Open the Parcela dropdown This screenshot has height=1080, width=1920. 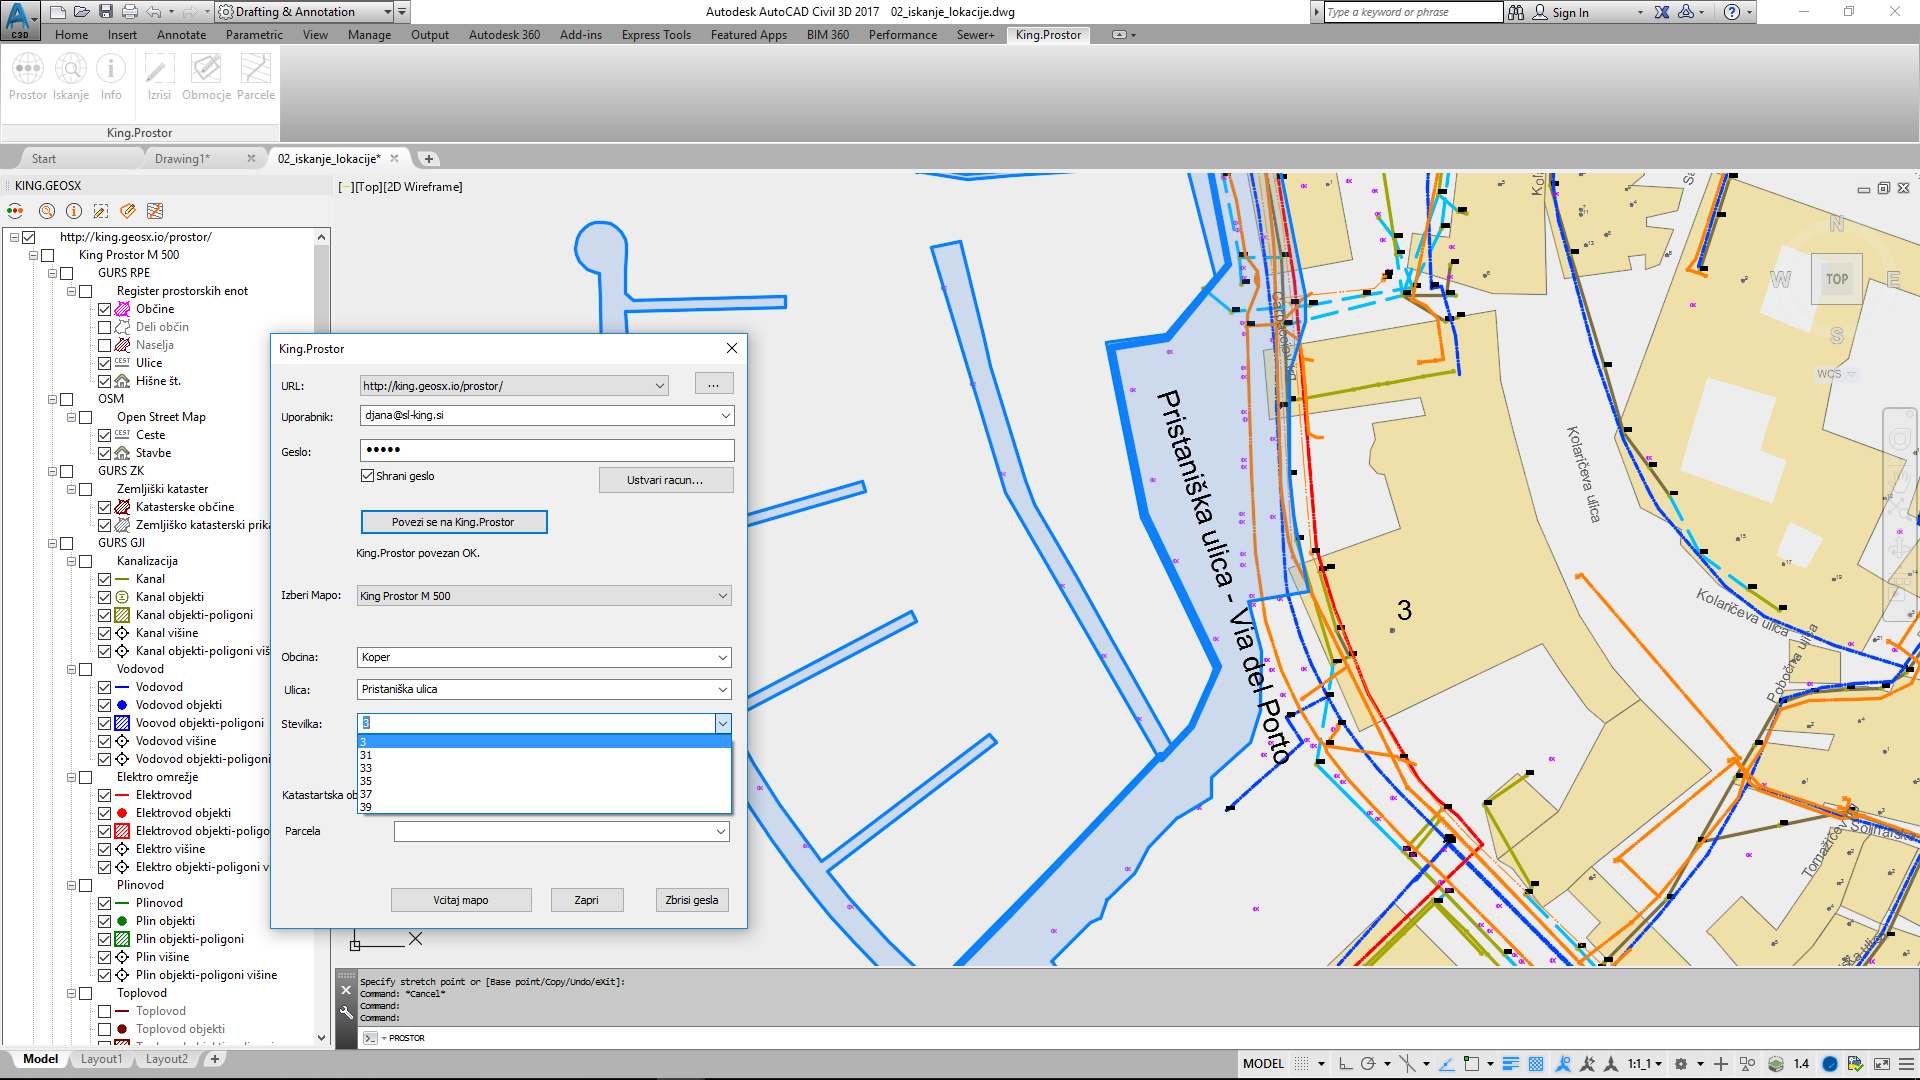pyautogui.click(x=721, y=831)
